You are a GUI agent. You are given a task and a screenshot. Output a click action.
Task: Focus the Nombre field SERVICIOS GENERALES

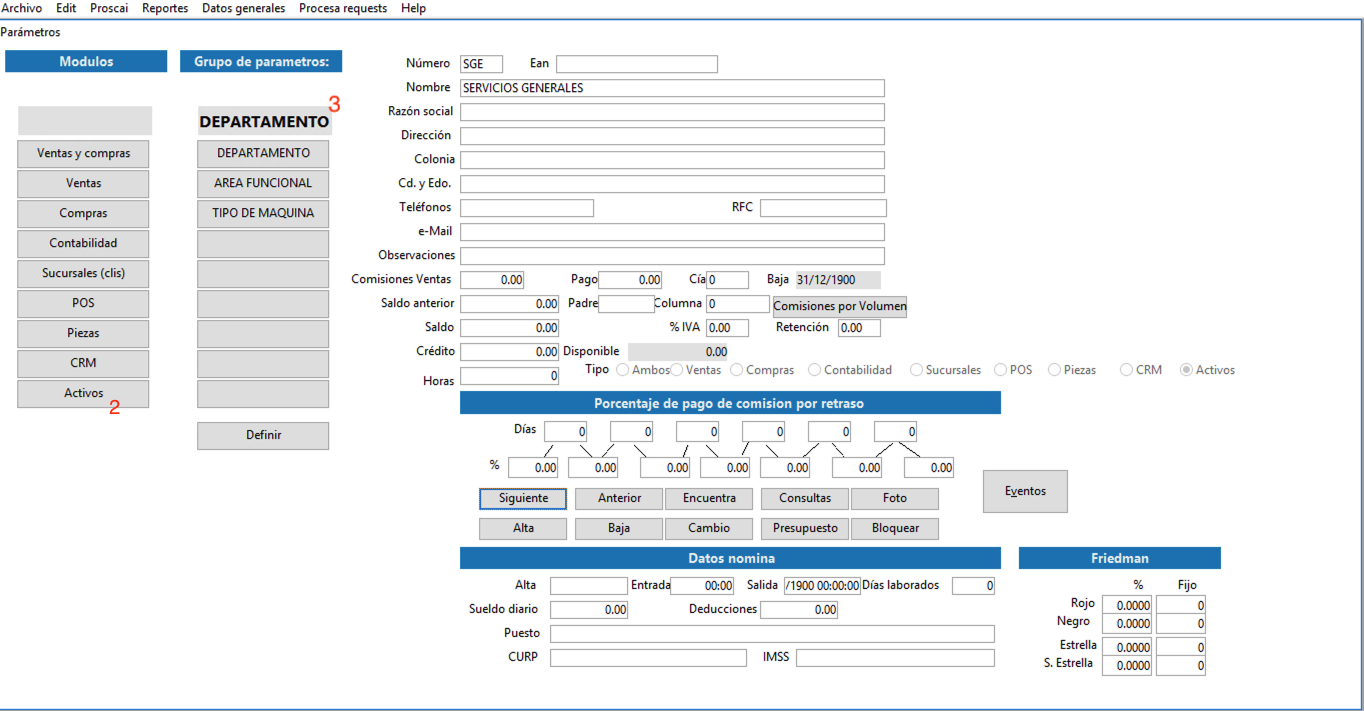pyautogui.click(x=673, y=88)
